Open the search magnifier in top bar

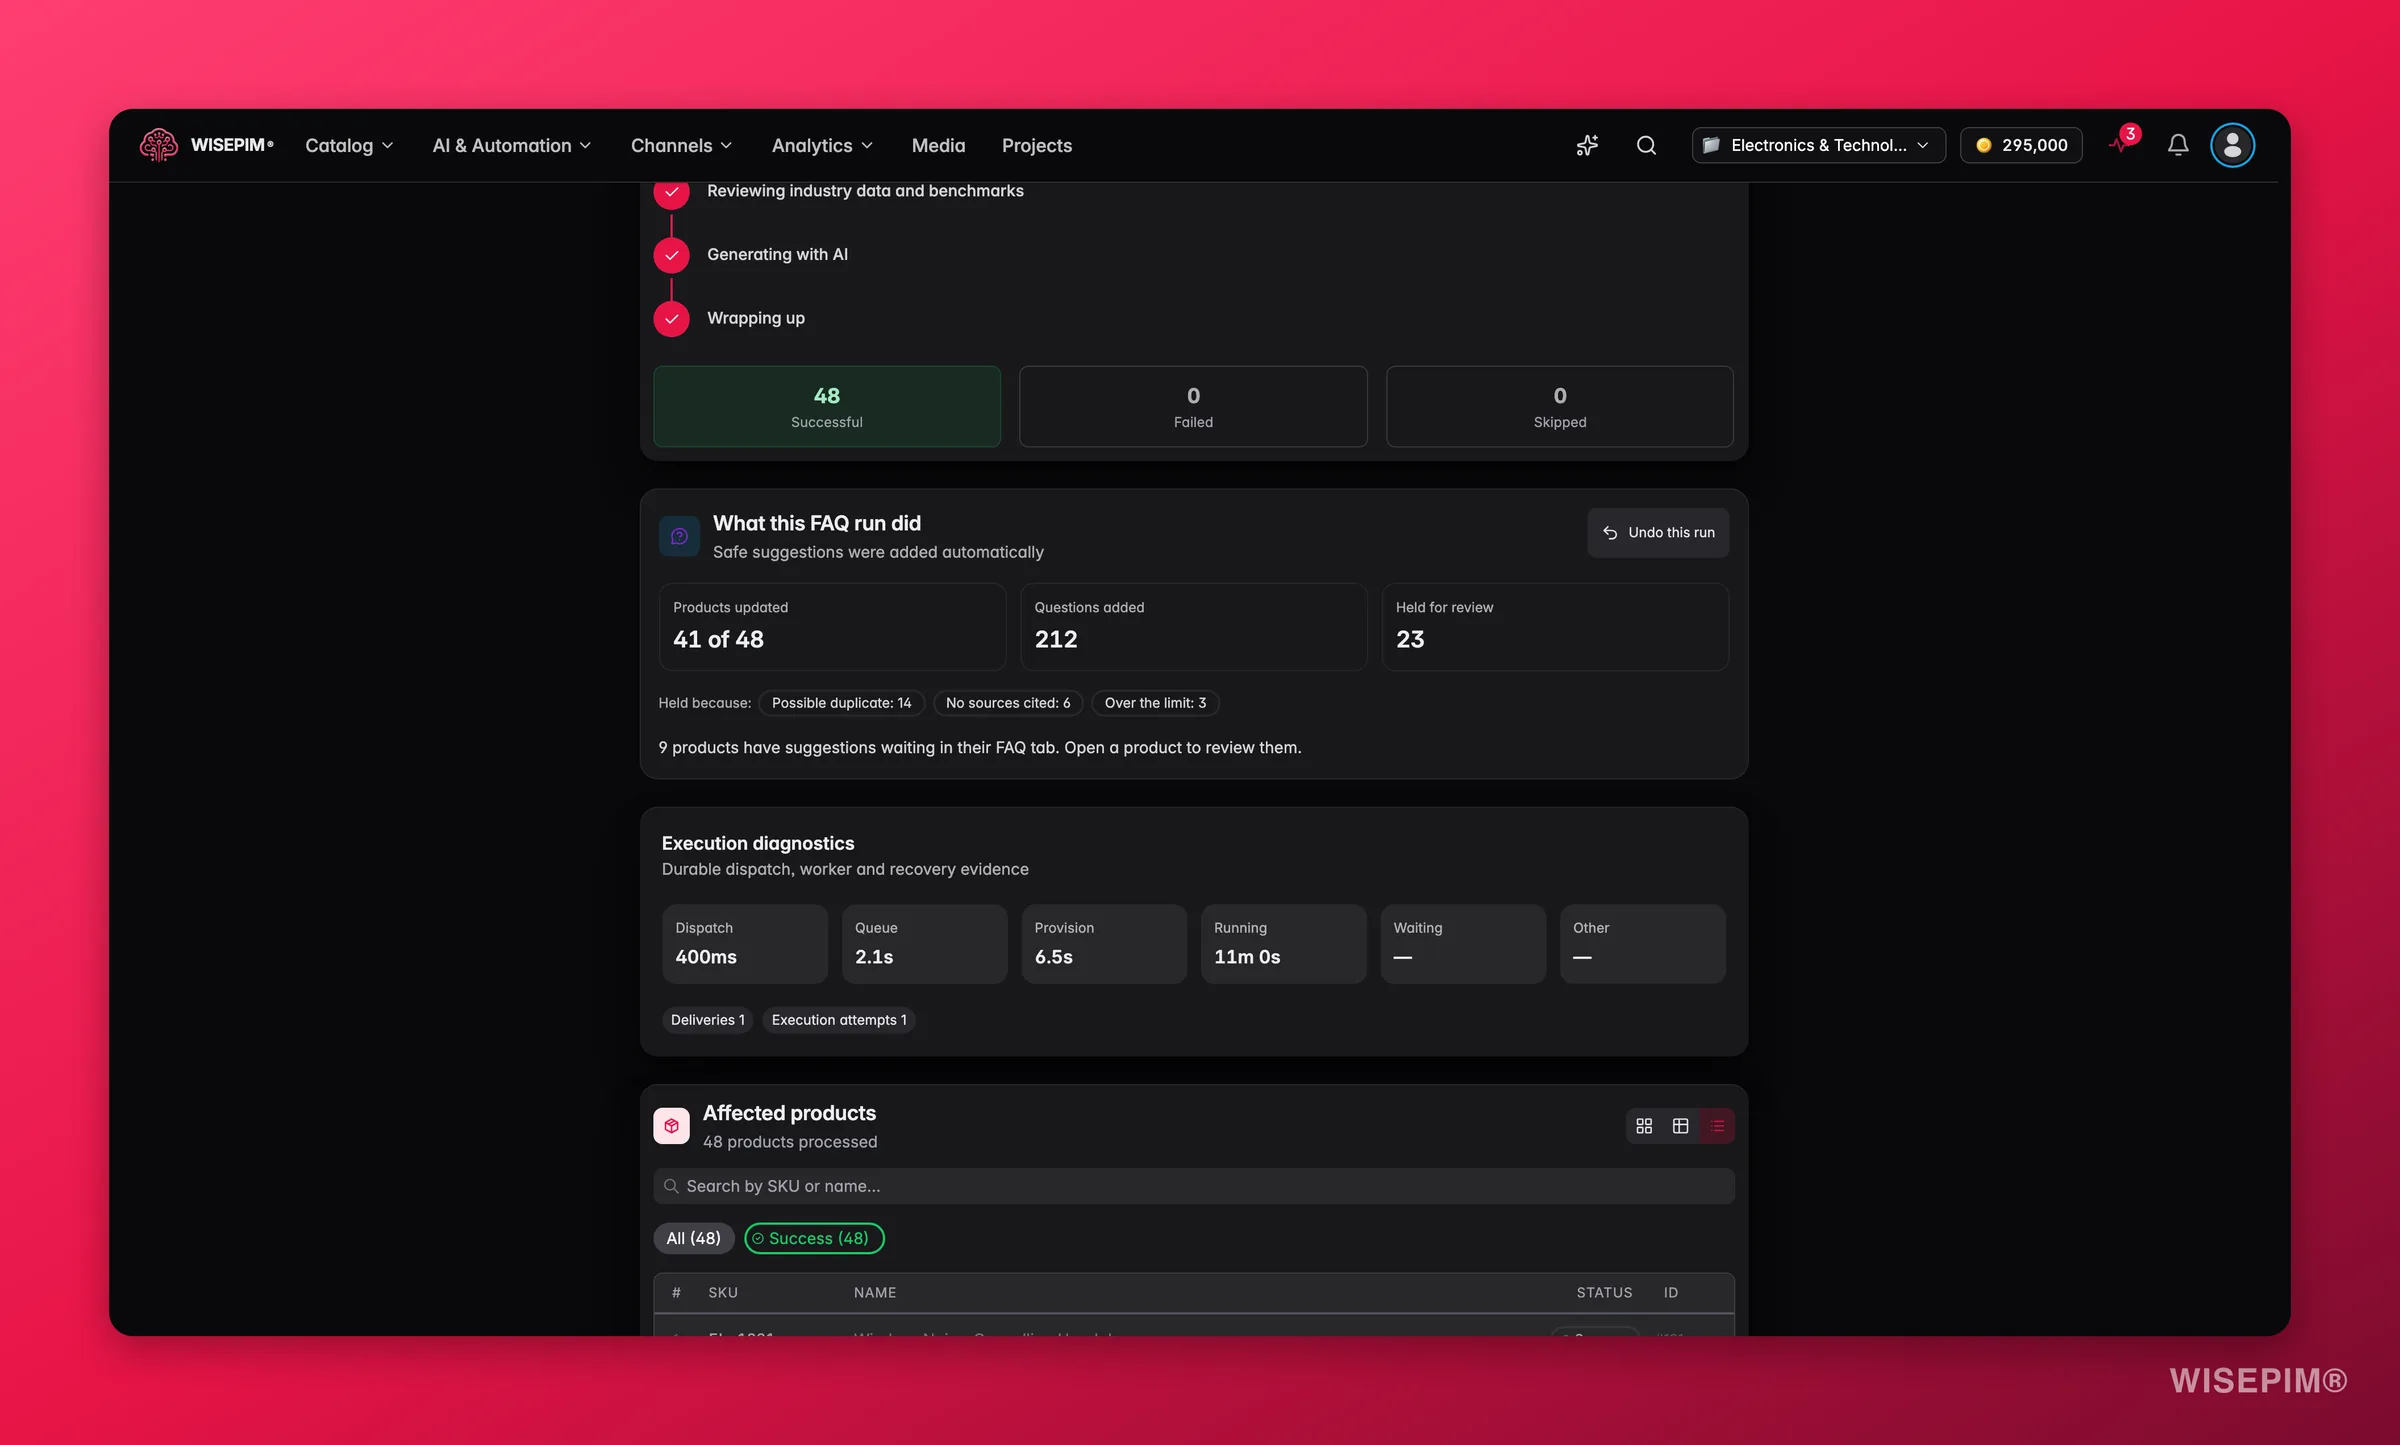coord(1646,146)
